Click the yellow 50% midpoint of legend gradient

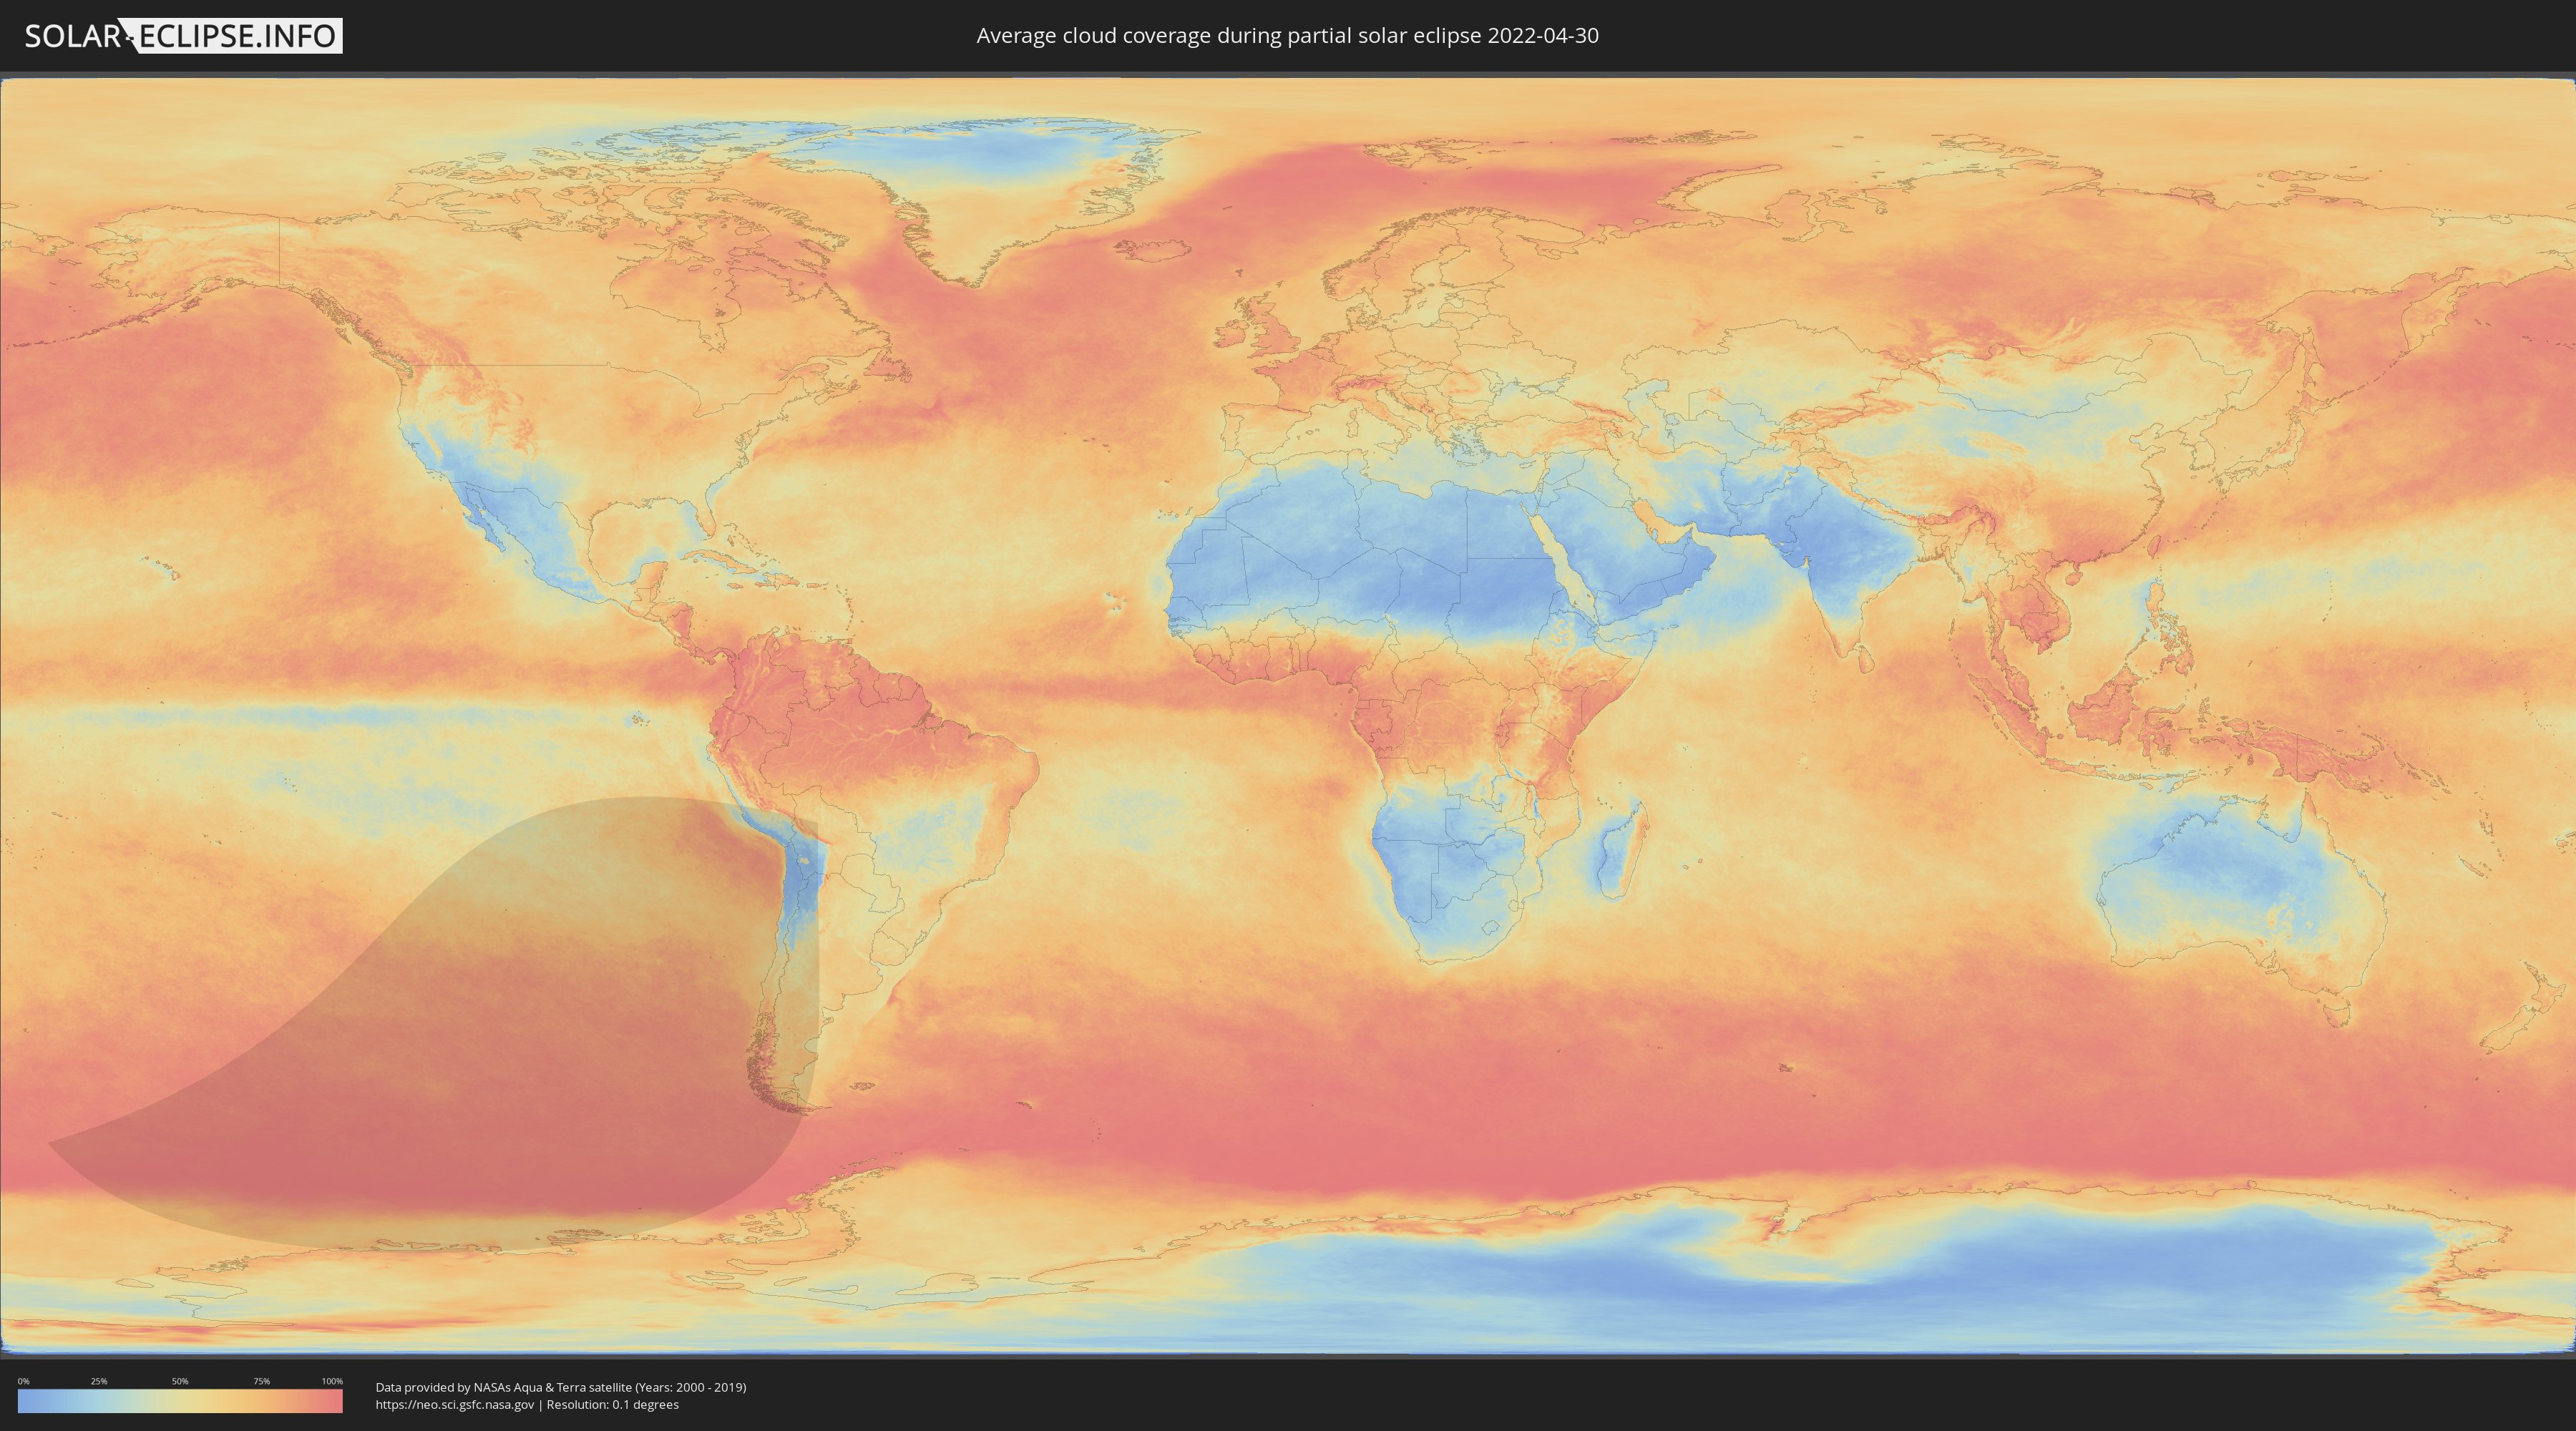tap(180, 1401)
